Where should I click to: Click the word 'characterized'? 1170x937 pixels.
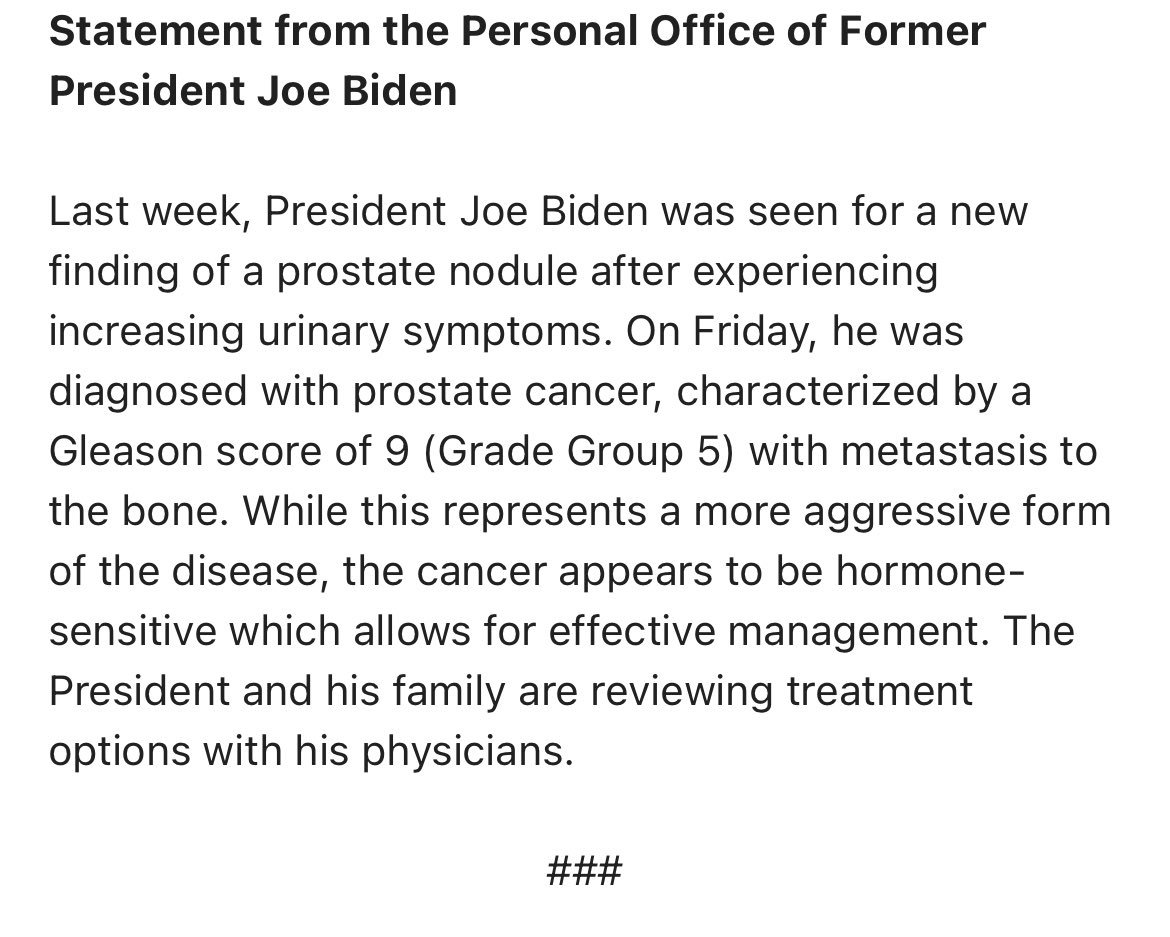click(802, 392)
